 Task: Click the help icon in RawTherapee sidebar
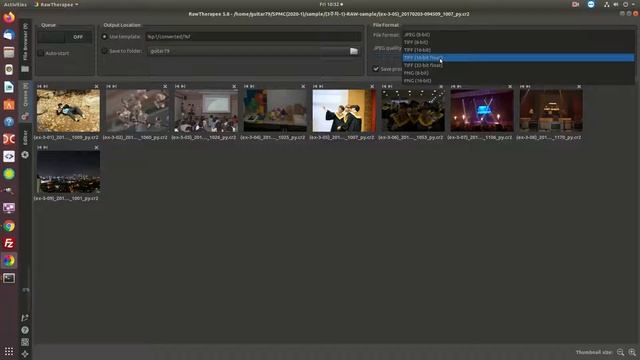(x=25, y=330)
